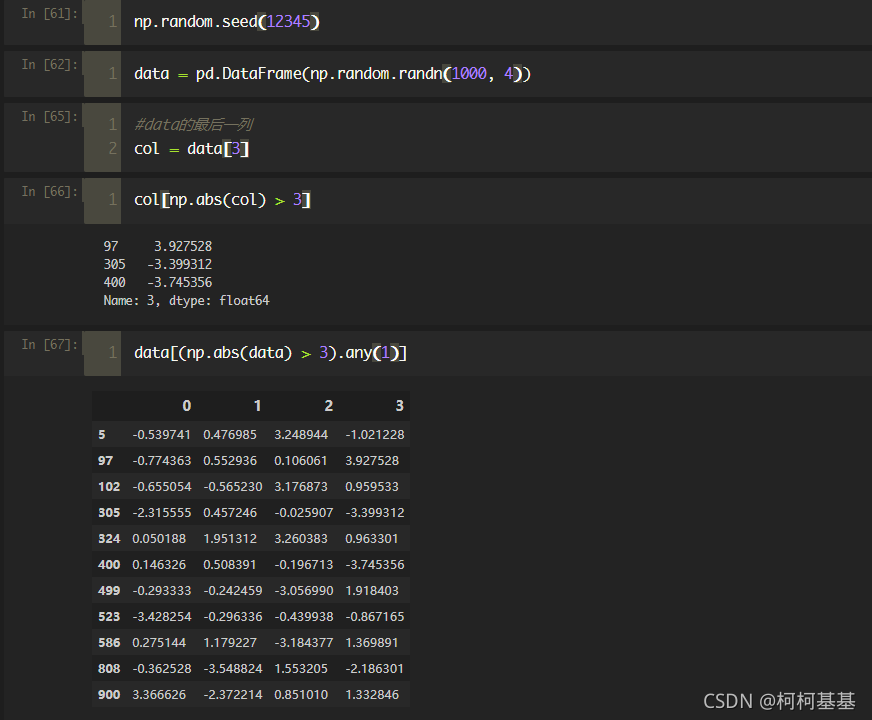The height and width of the screenshot is (720, 872).
Task: Click row index 102 in the DataFrame
Action: (109, 487)
